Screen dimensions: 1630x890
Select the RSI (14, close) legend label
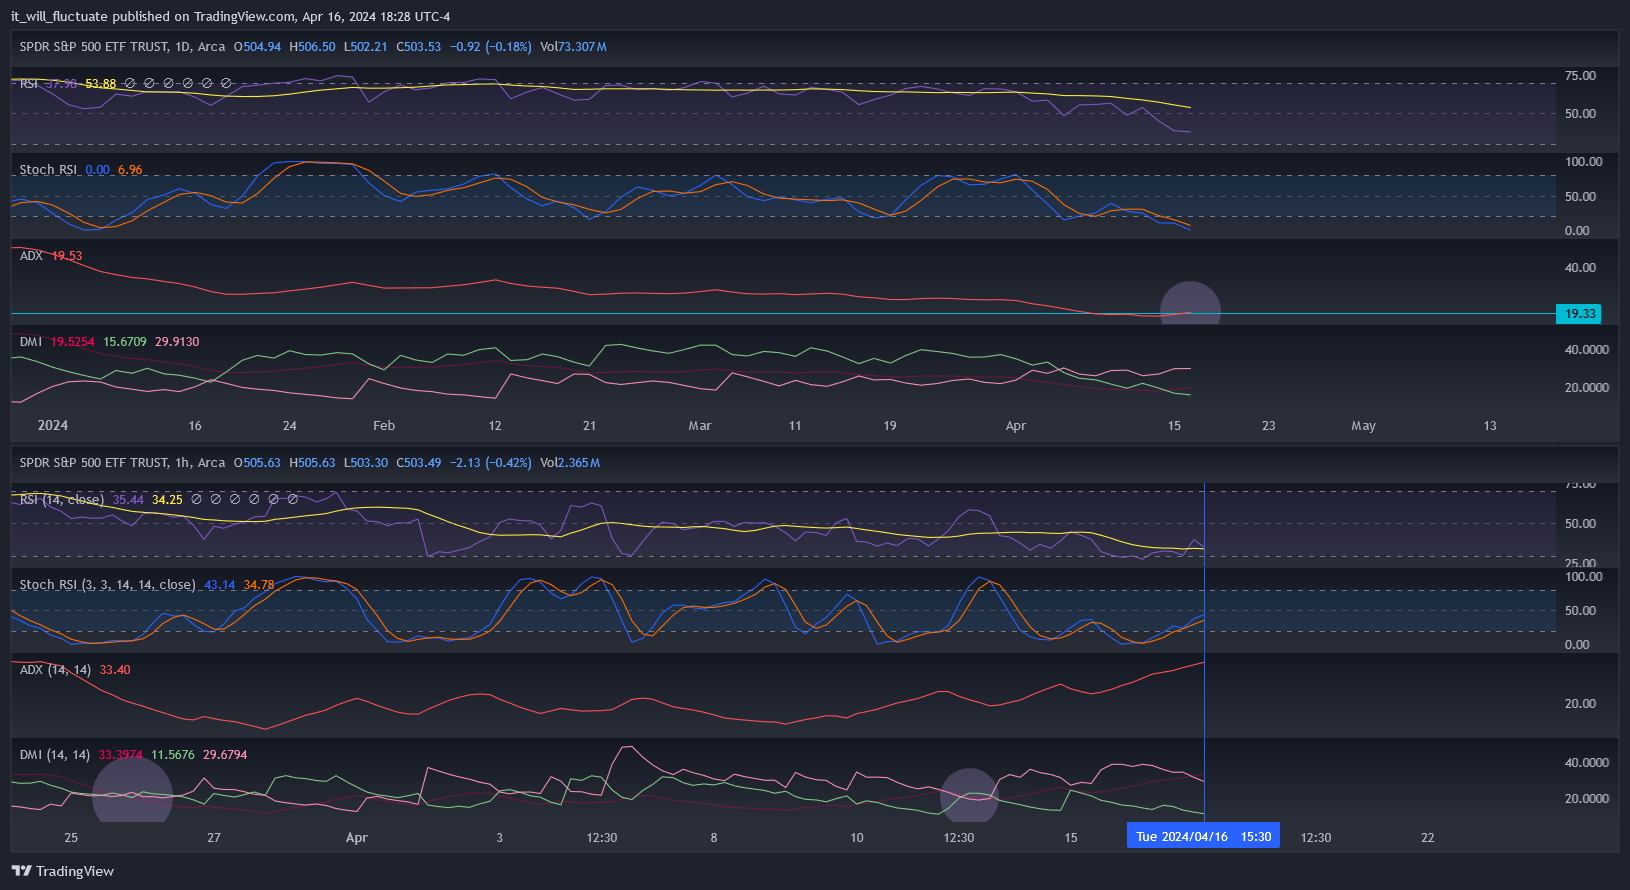(62, 500)
